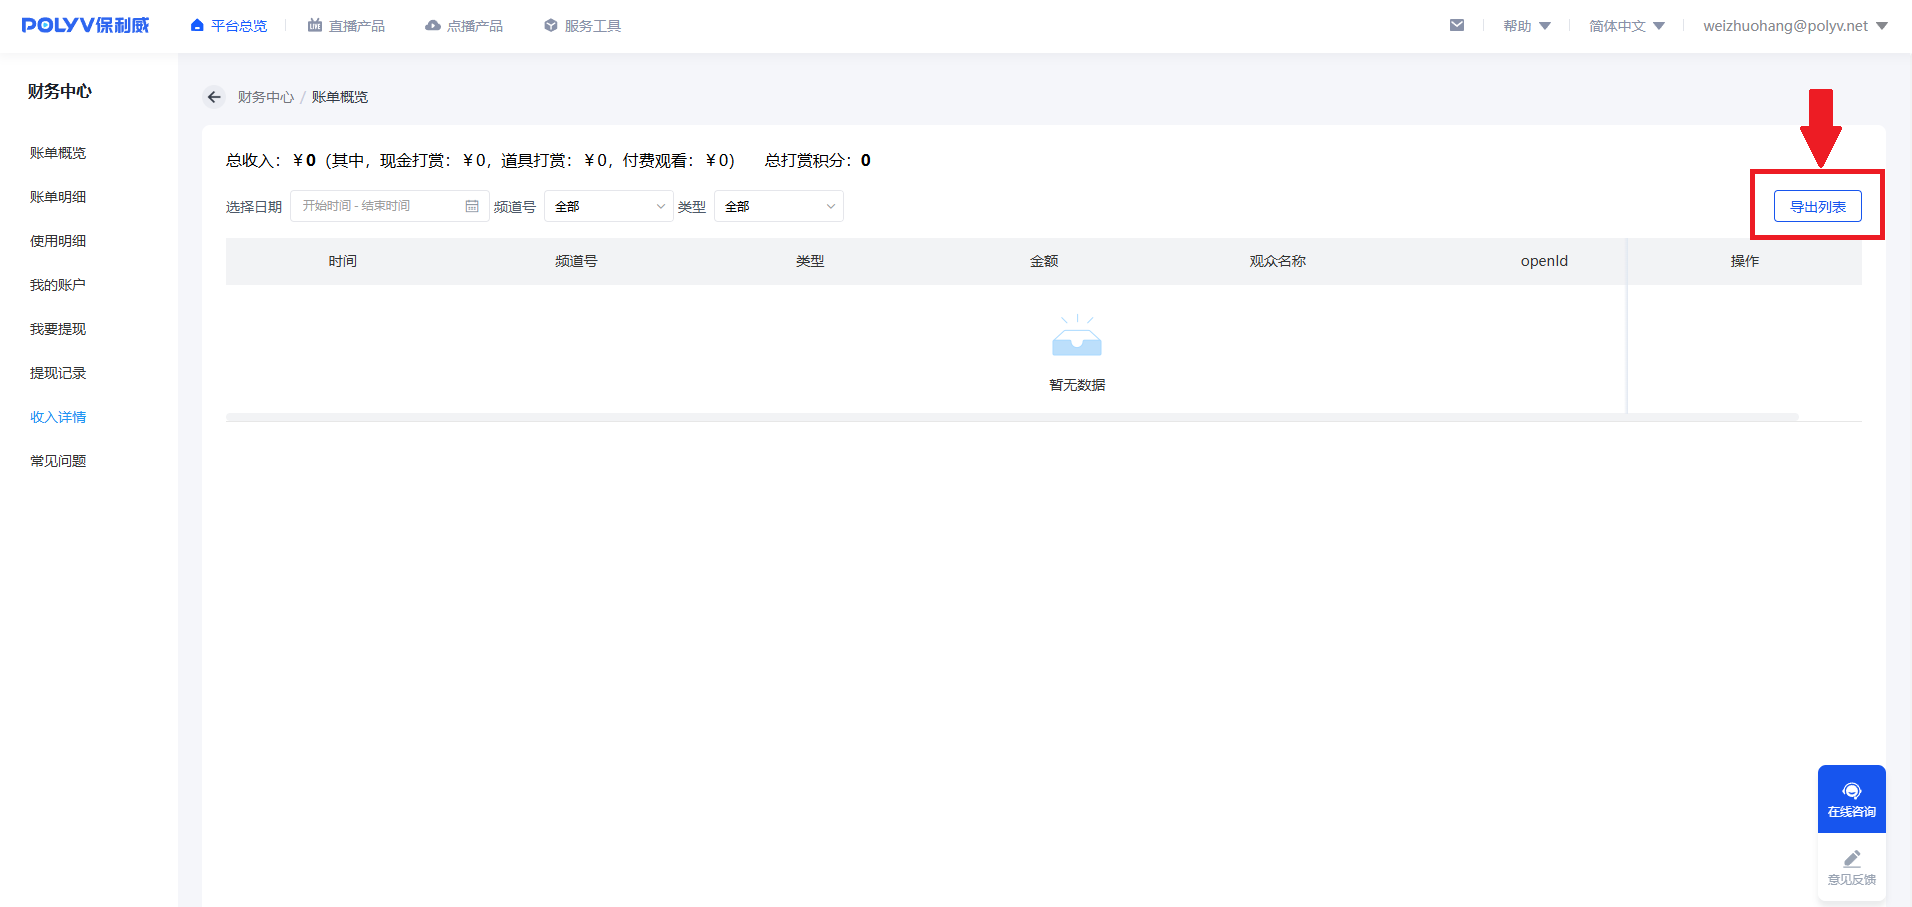Click the 财务中心 breadcrumb link
Viewport: 1912px width, 907px height.
[x=266, y=97]
